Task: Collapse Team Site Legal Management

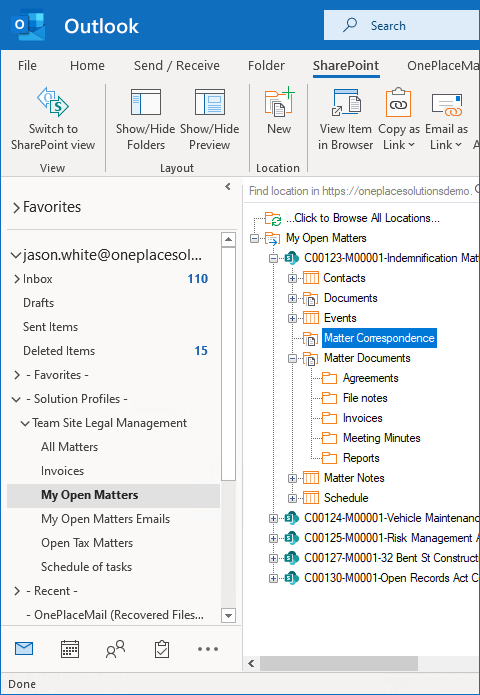Action: pyautogui.click(x=25, y=423)
